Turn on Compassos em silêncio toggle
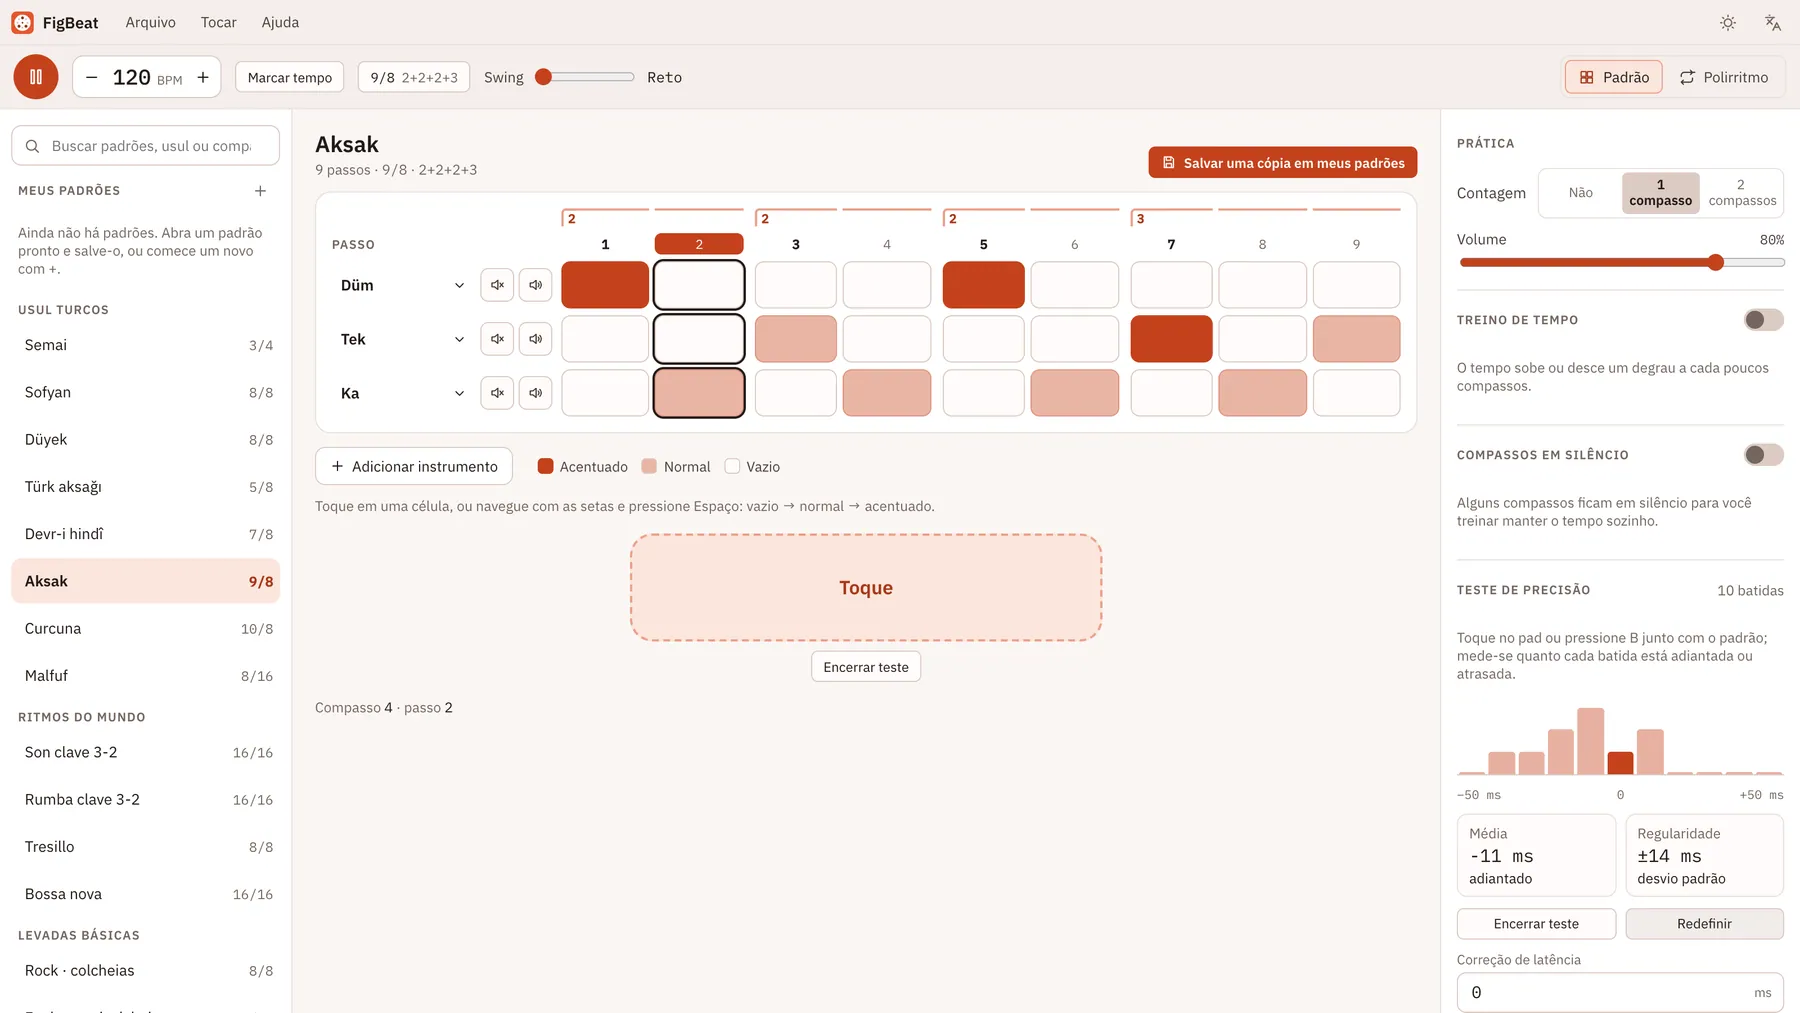Screen dimensions: 1800x1013 pos(1764,455)
